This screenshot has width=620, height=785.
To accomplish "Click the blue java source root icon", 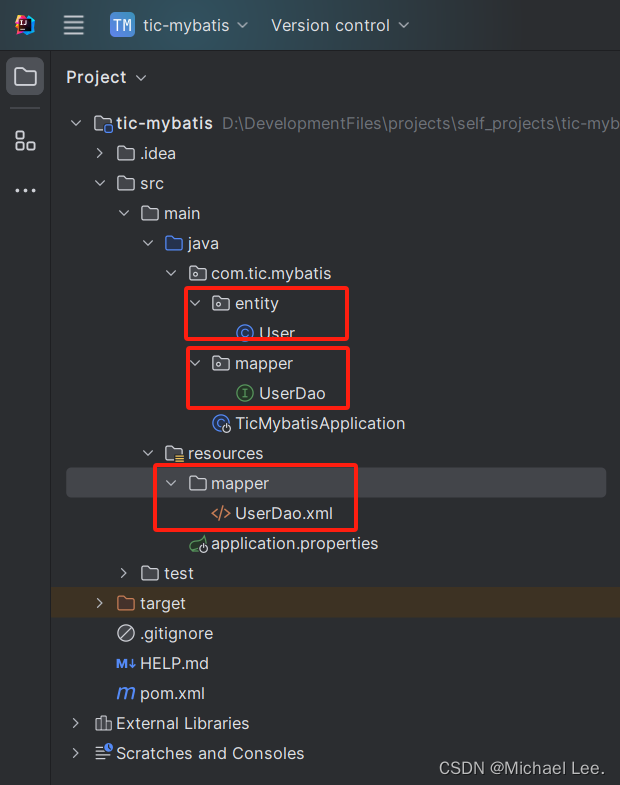I will (x=174, y=243).
